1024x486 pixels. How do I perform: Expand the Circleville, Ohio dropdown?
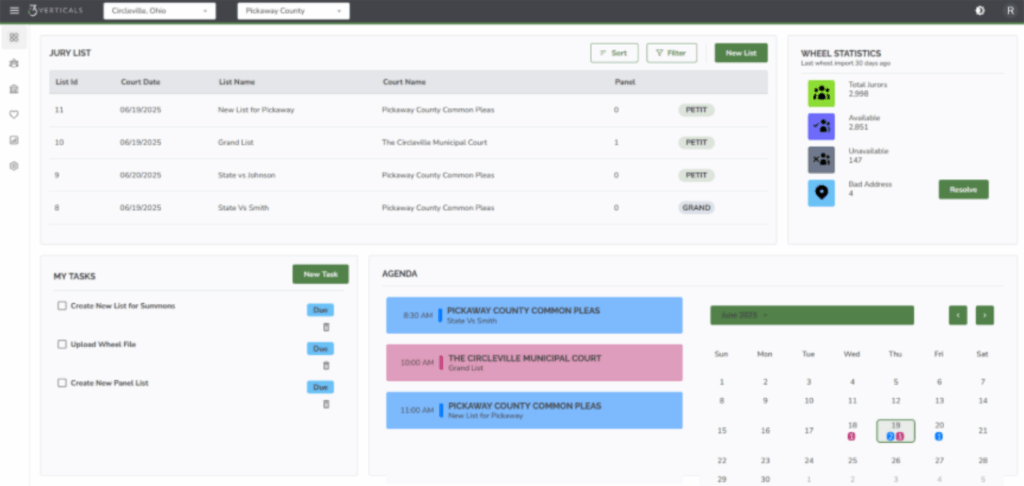point(159,11)
